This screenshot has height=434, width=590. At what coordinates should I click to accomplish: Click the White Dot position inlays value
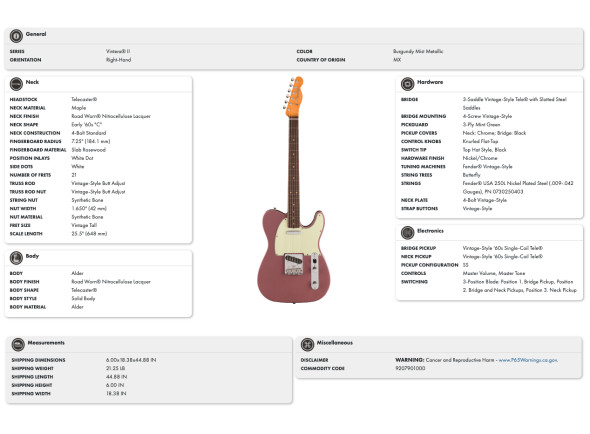pyautogui.click(x=82, y=158)
